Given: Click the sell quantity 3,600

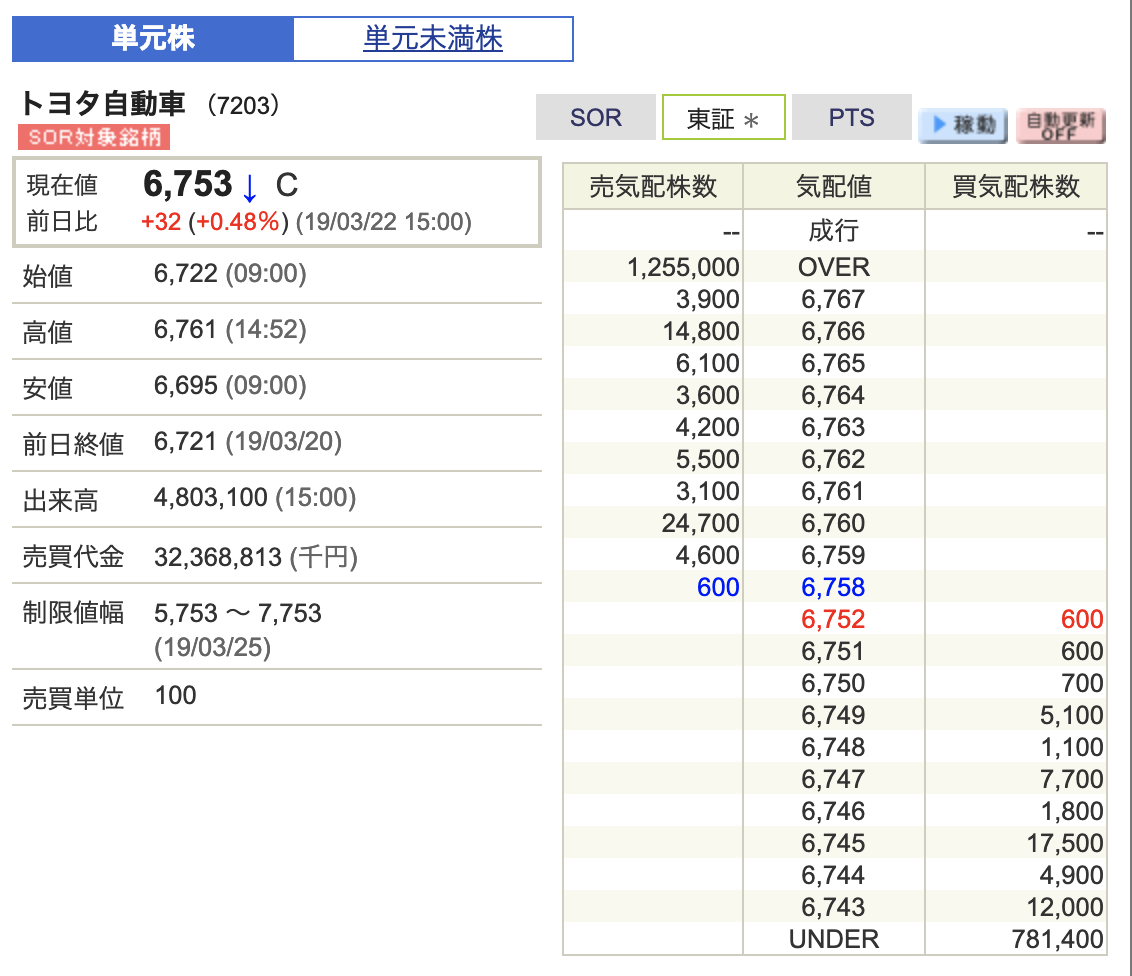Looking at the screenshot, I should tap(708, 395).
